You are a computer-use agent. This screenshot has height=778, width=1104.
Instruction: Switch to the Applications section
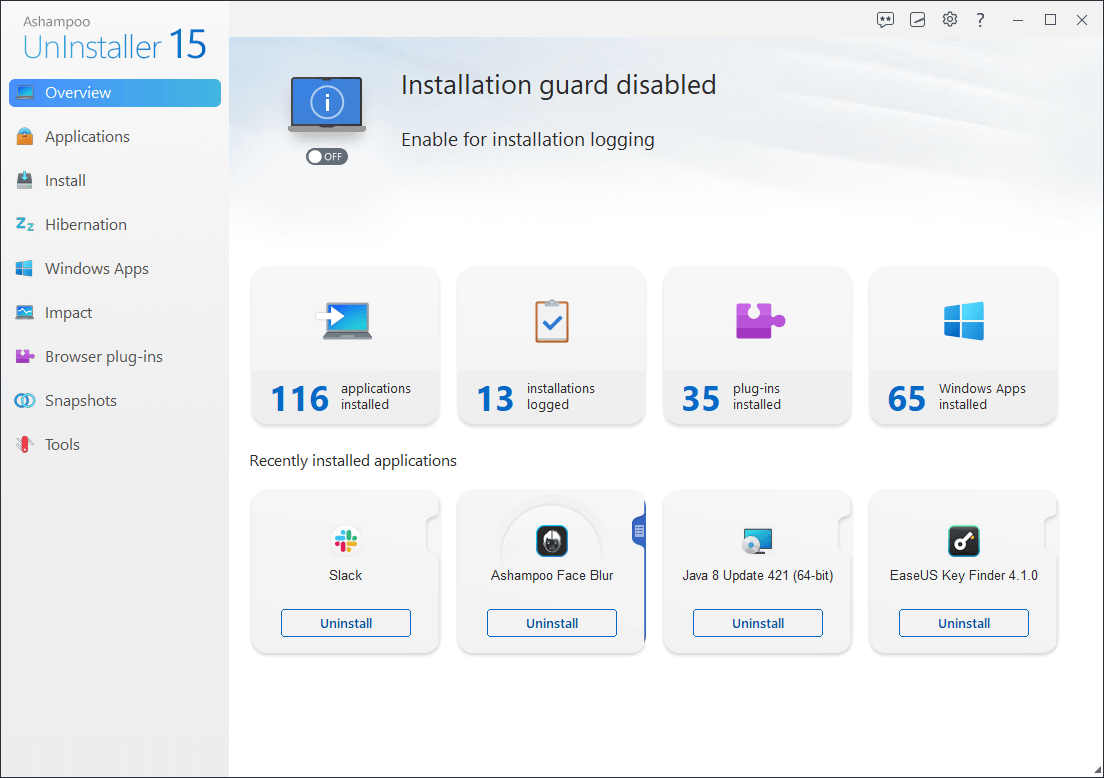(87, 136)
